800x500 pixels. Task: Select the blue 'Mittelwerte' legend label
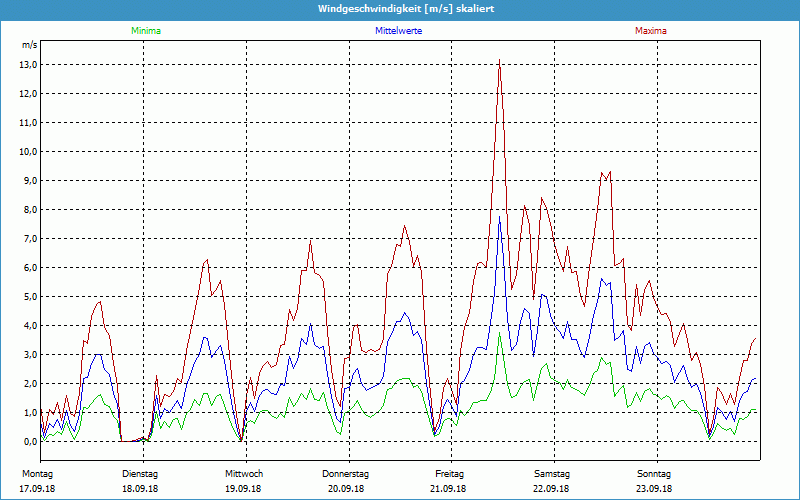pos(398,31)
